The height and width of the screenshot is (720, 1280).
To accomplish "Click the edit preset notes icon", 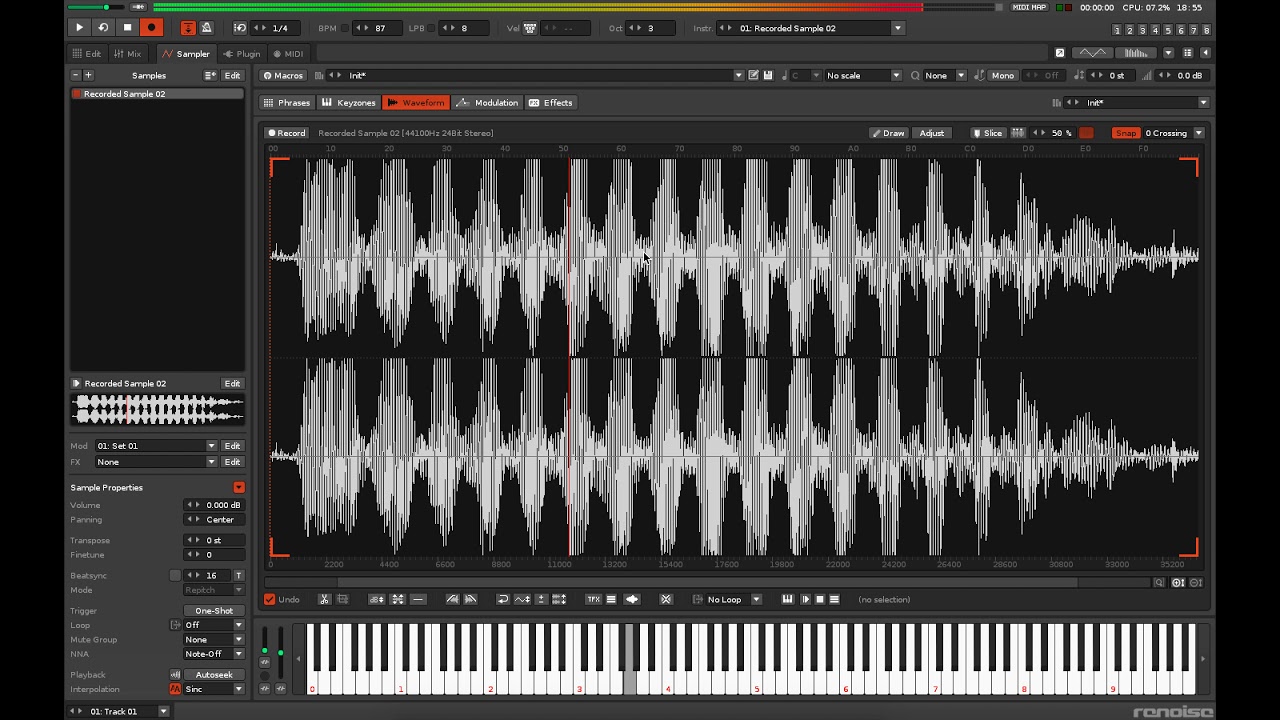I will (754, 75).
